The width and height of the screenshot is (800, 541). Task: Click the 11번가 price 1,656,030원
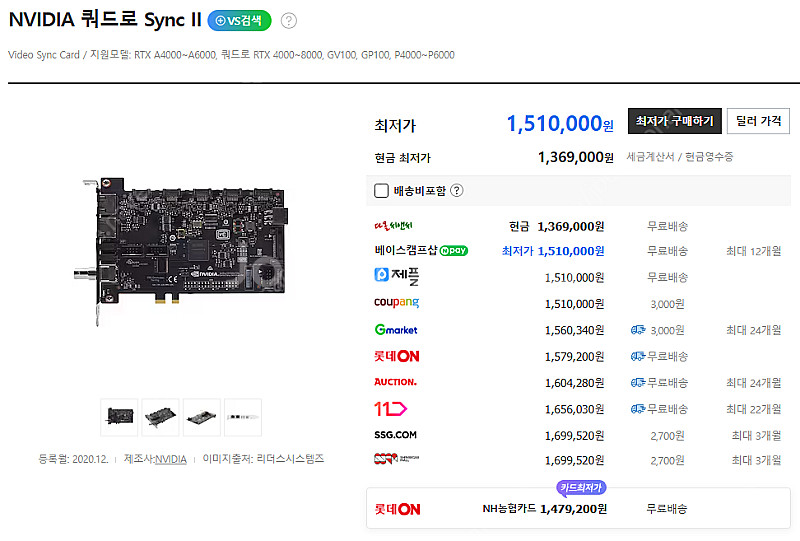(574, 409)
